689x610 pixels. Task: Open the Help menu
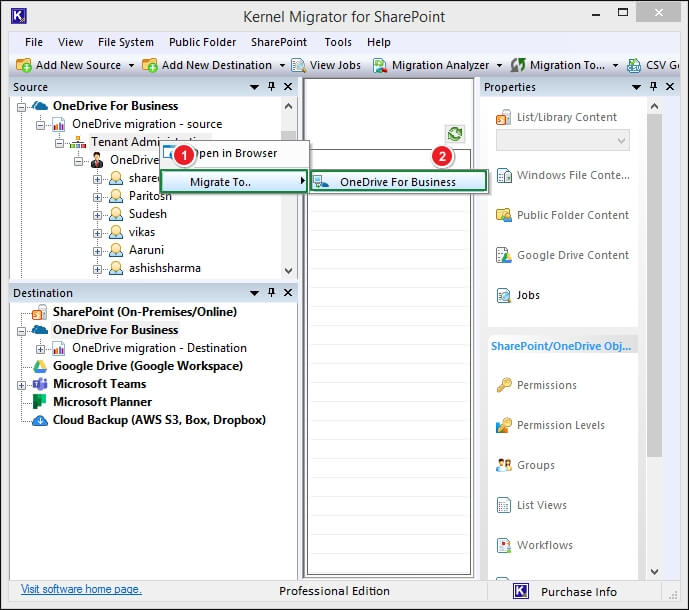379,42
